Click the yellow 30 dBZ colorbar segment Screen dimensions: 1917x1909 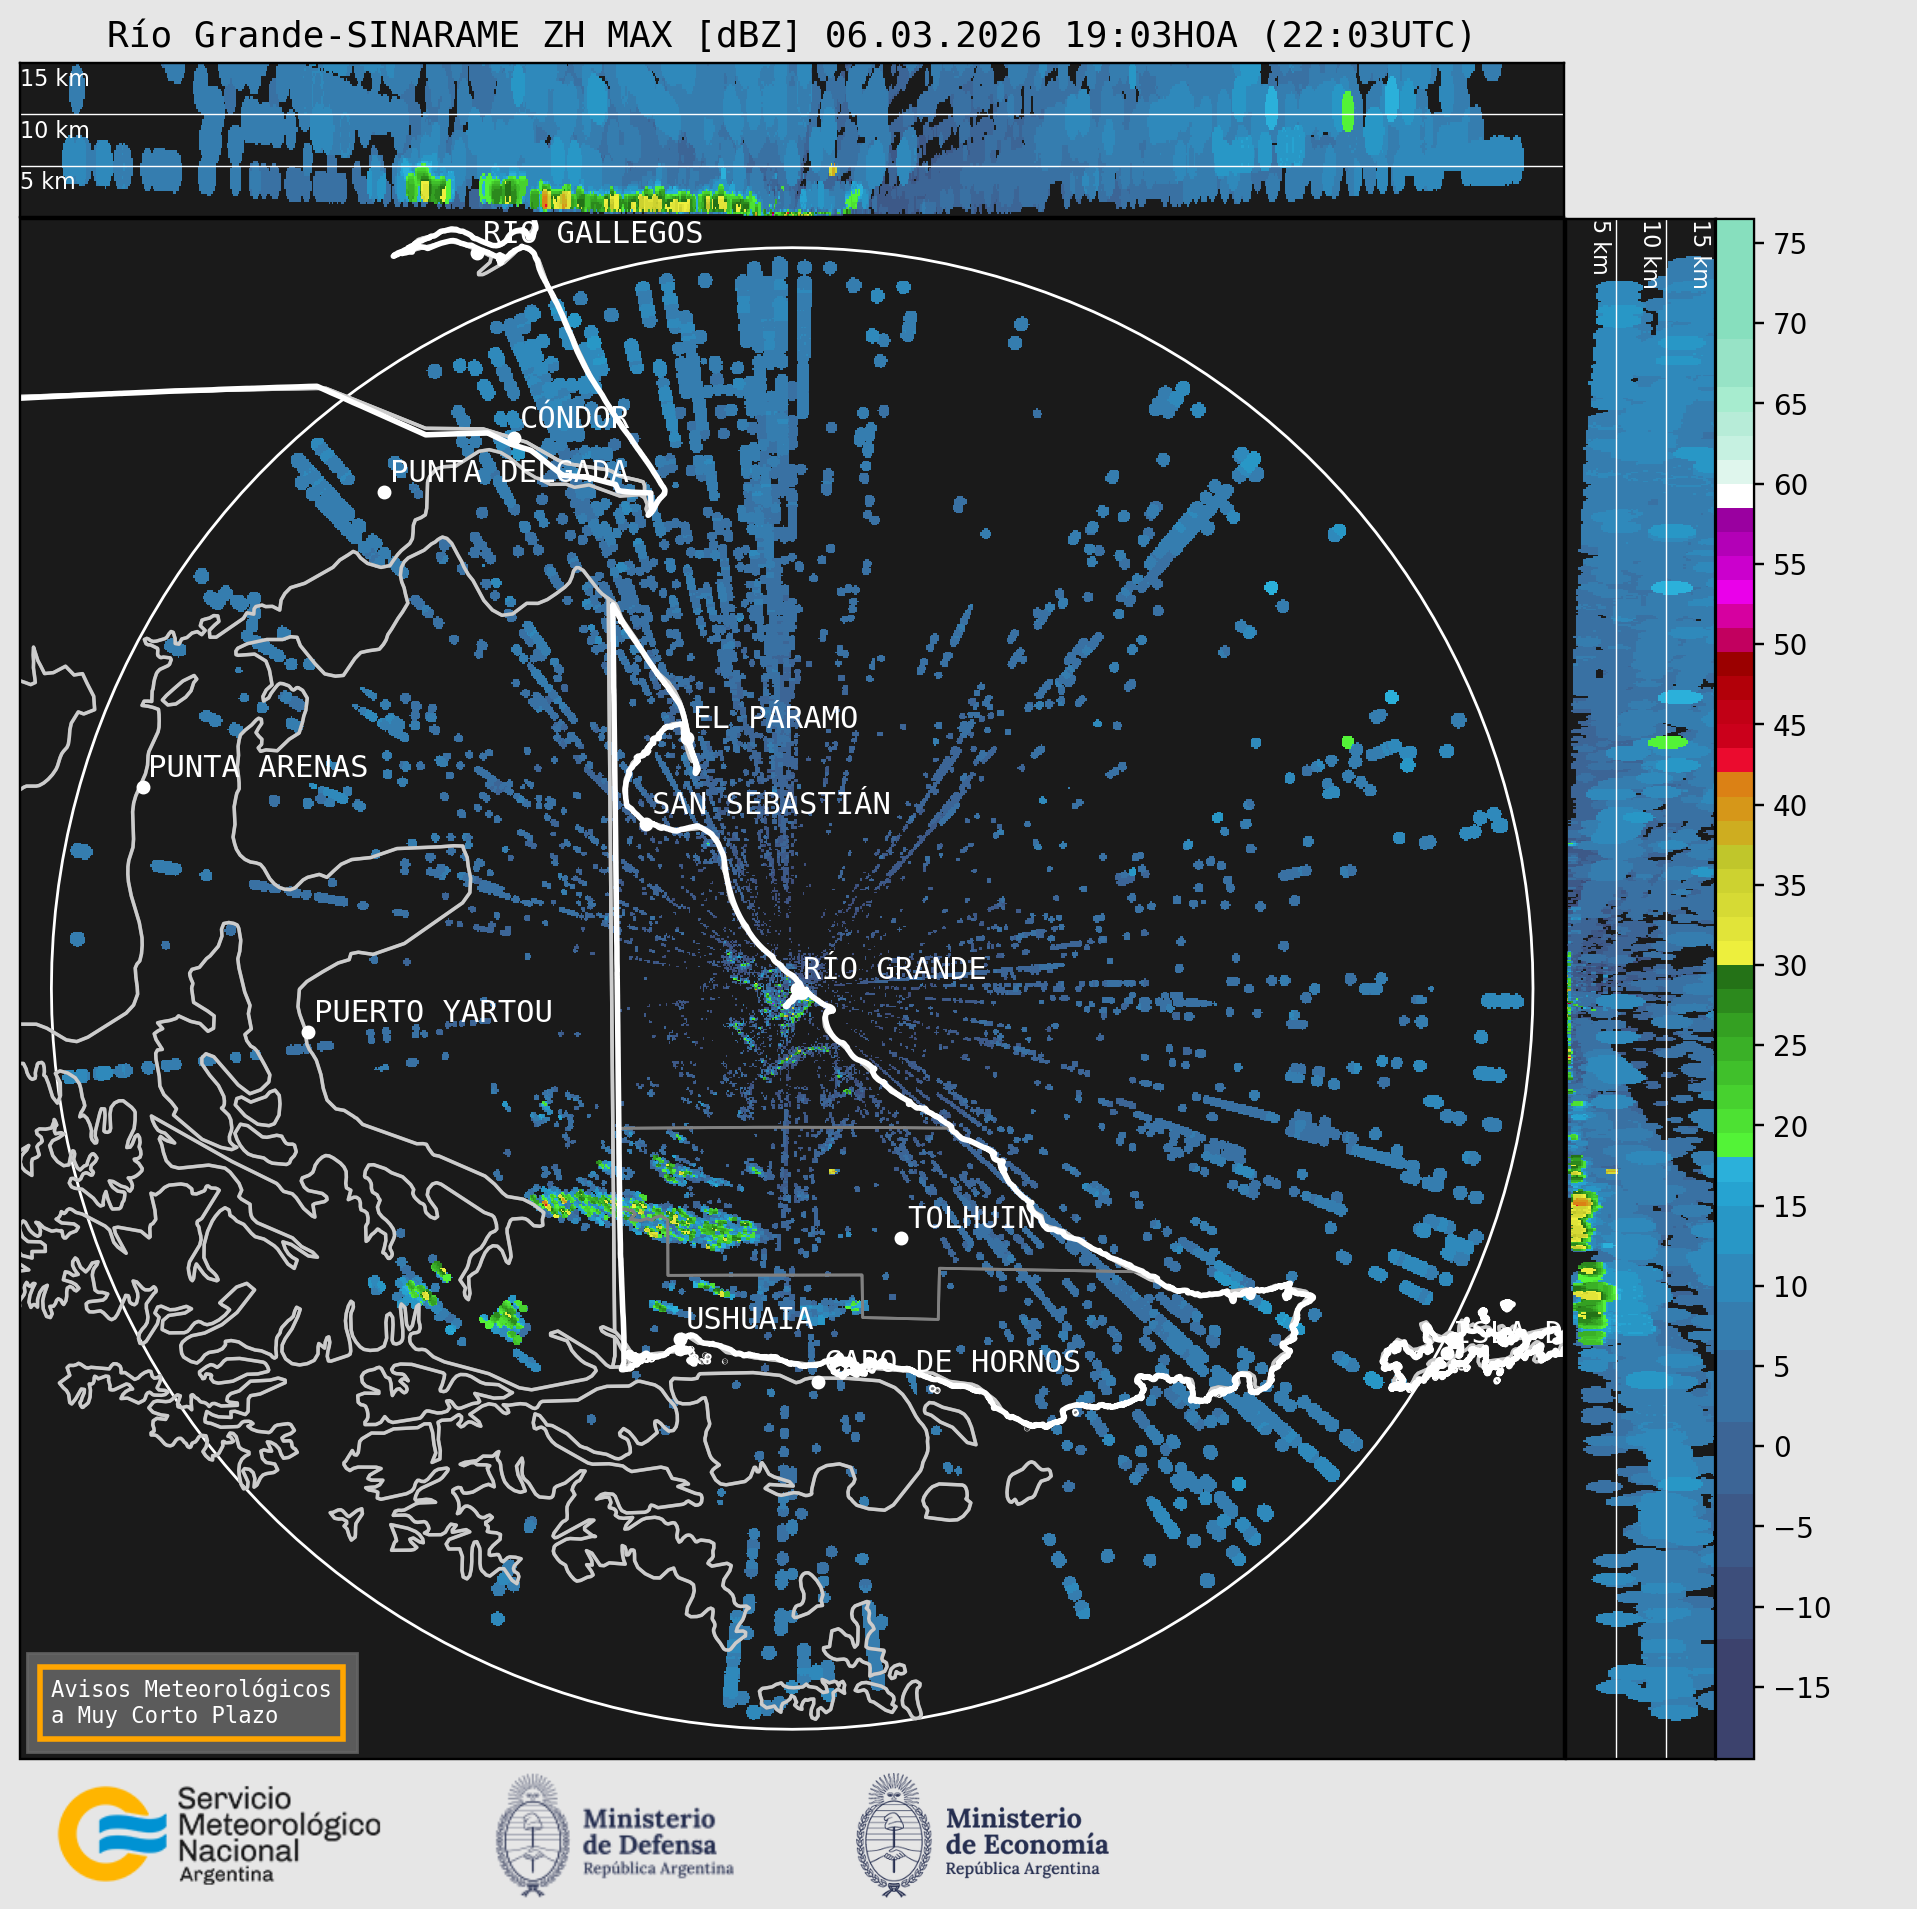pyautogui.click(x=1735, y=953)
